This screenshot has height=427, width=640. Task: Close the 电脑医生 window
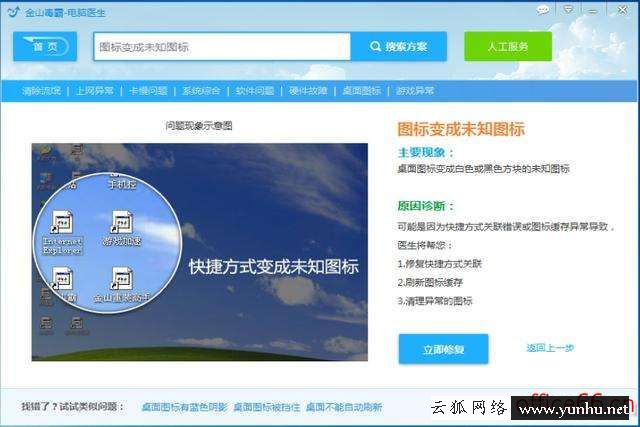(623, 10)
